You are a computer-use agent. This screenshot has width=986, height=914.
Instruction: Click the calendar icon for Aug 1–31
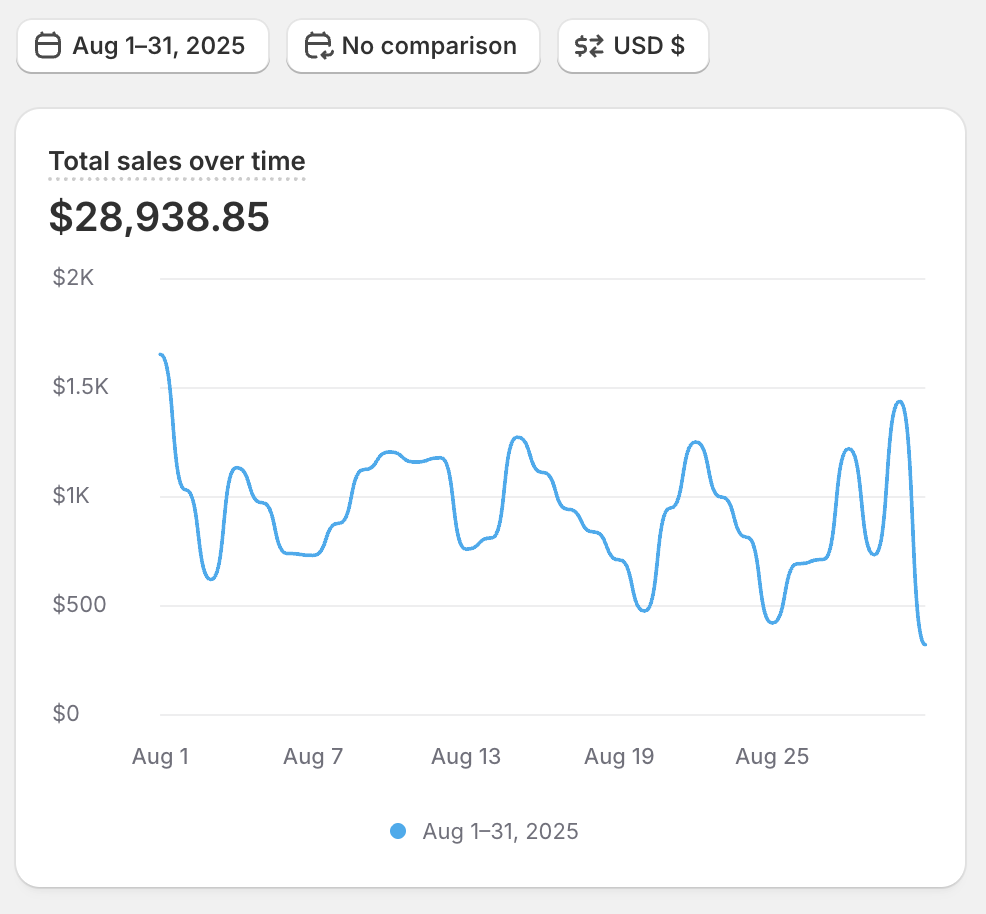48,46
